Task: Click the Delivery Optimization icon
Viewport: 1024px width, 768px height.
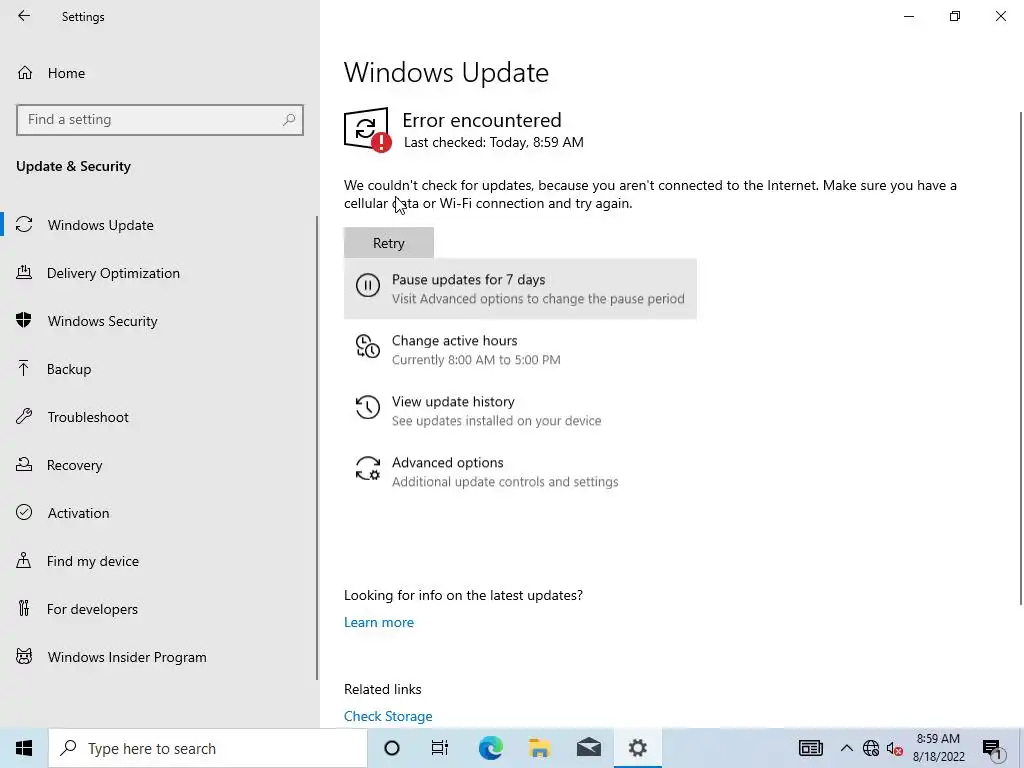Action: 24,272
